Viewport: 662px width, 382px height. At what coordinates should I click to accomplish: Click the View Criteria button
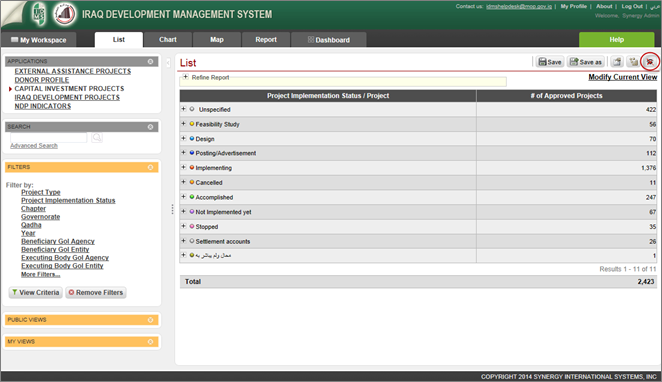pyautogui.click(x=35, y=293)
